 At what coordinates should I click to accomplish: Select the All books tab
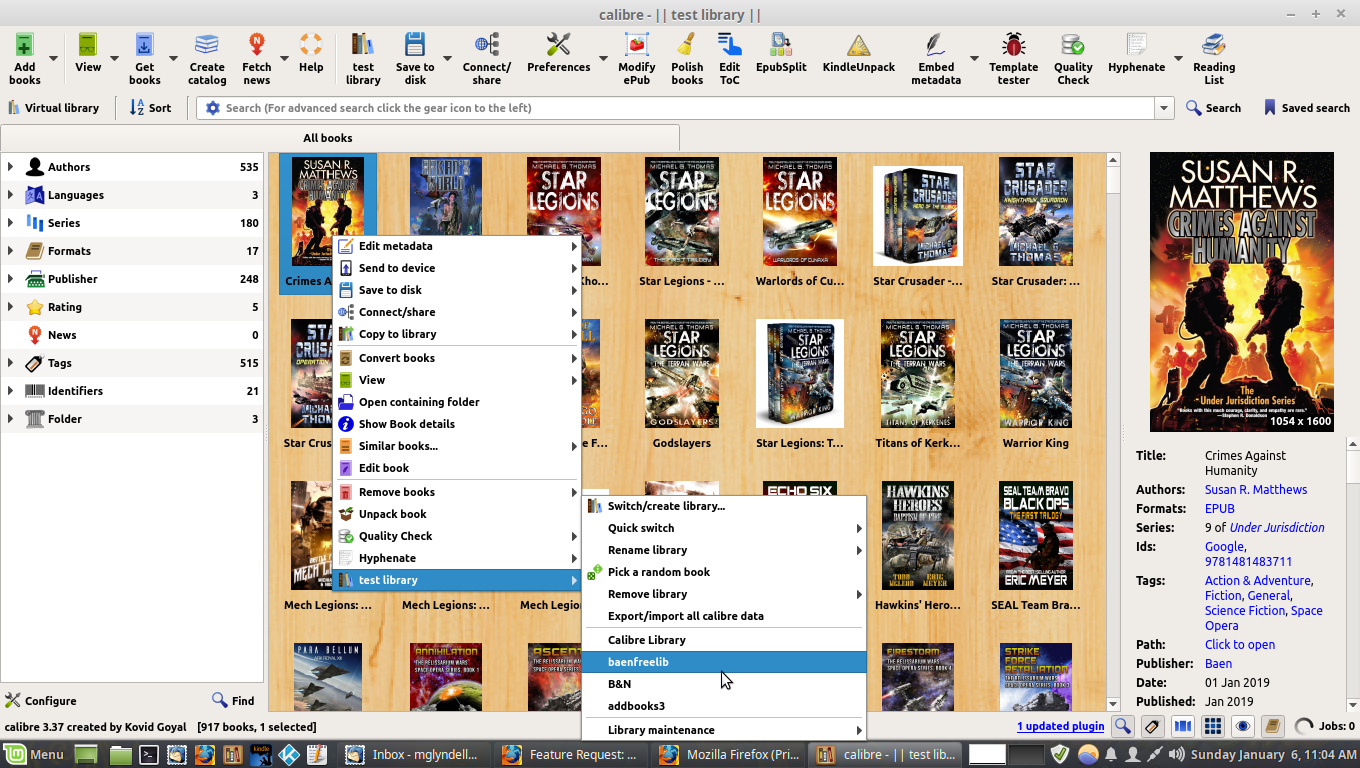pos(340,138)
